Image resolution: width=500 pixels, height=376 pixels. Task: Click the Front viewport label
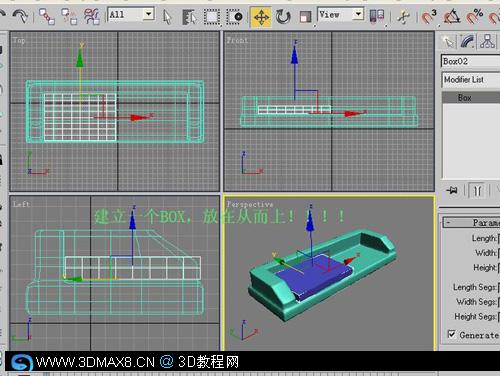[237, 40]
